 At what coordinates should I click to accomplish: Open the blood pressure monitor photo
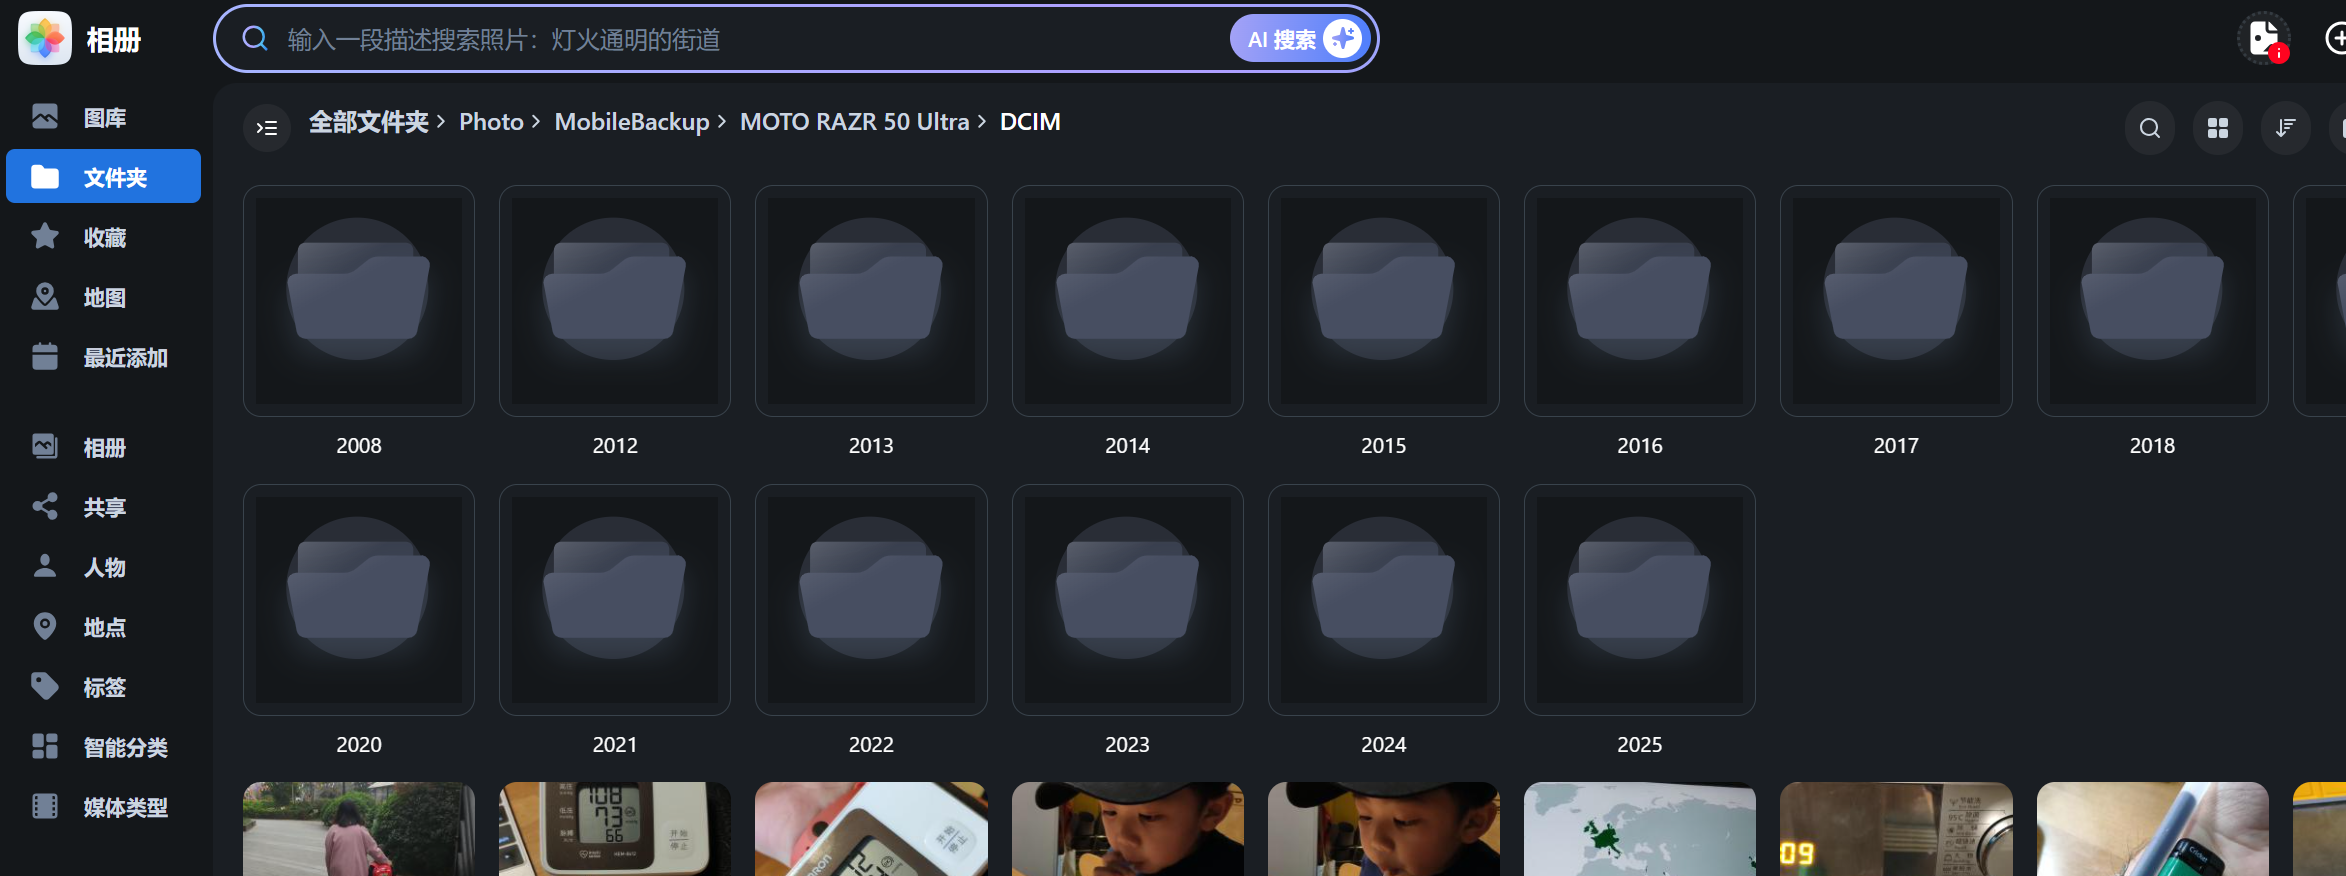[x=614, y=828]
